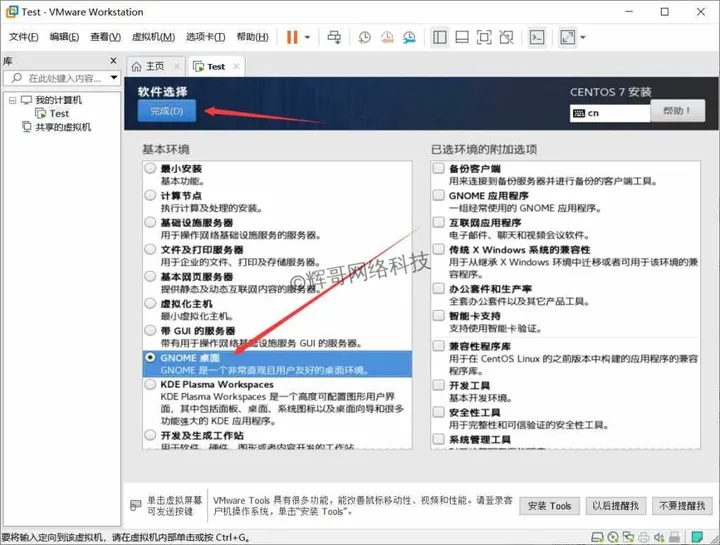Select the KDE Plasma Workspaces radio option
Image resolution: width=720 pixels, height=545 pixels.
coord(150,384)
